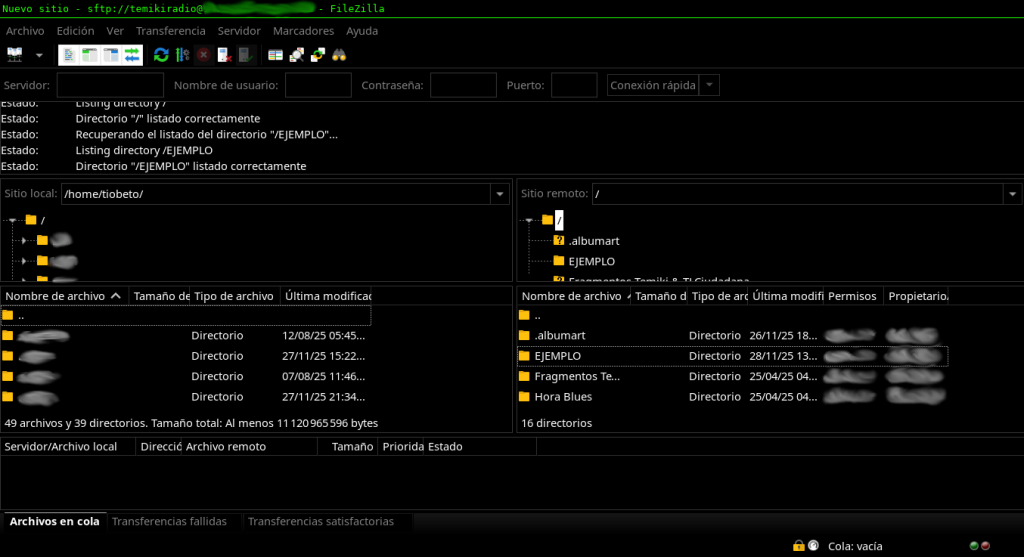Expand the Sitio local path dropdown

pos(499,194)
